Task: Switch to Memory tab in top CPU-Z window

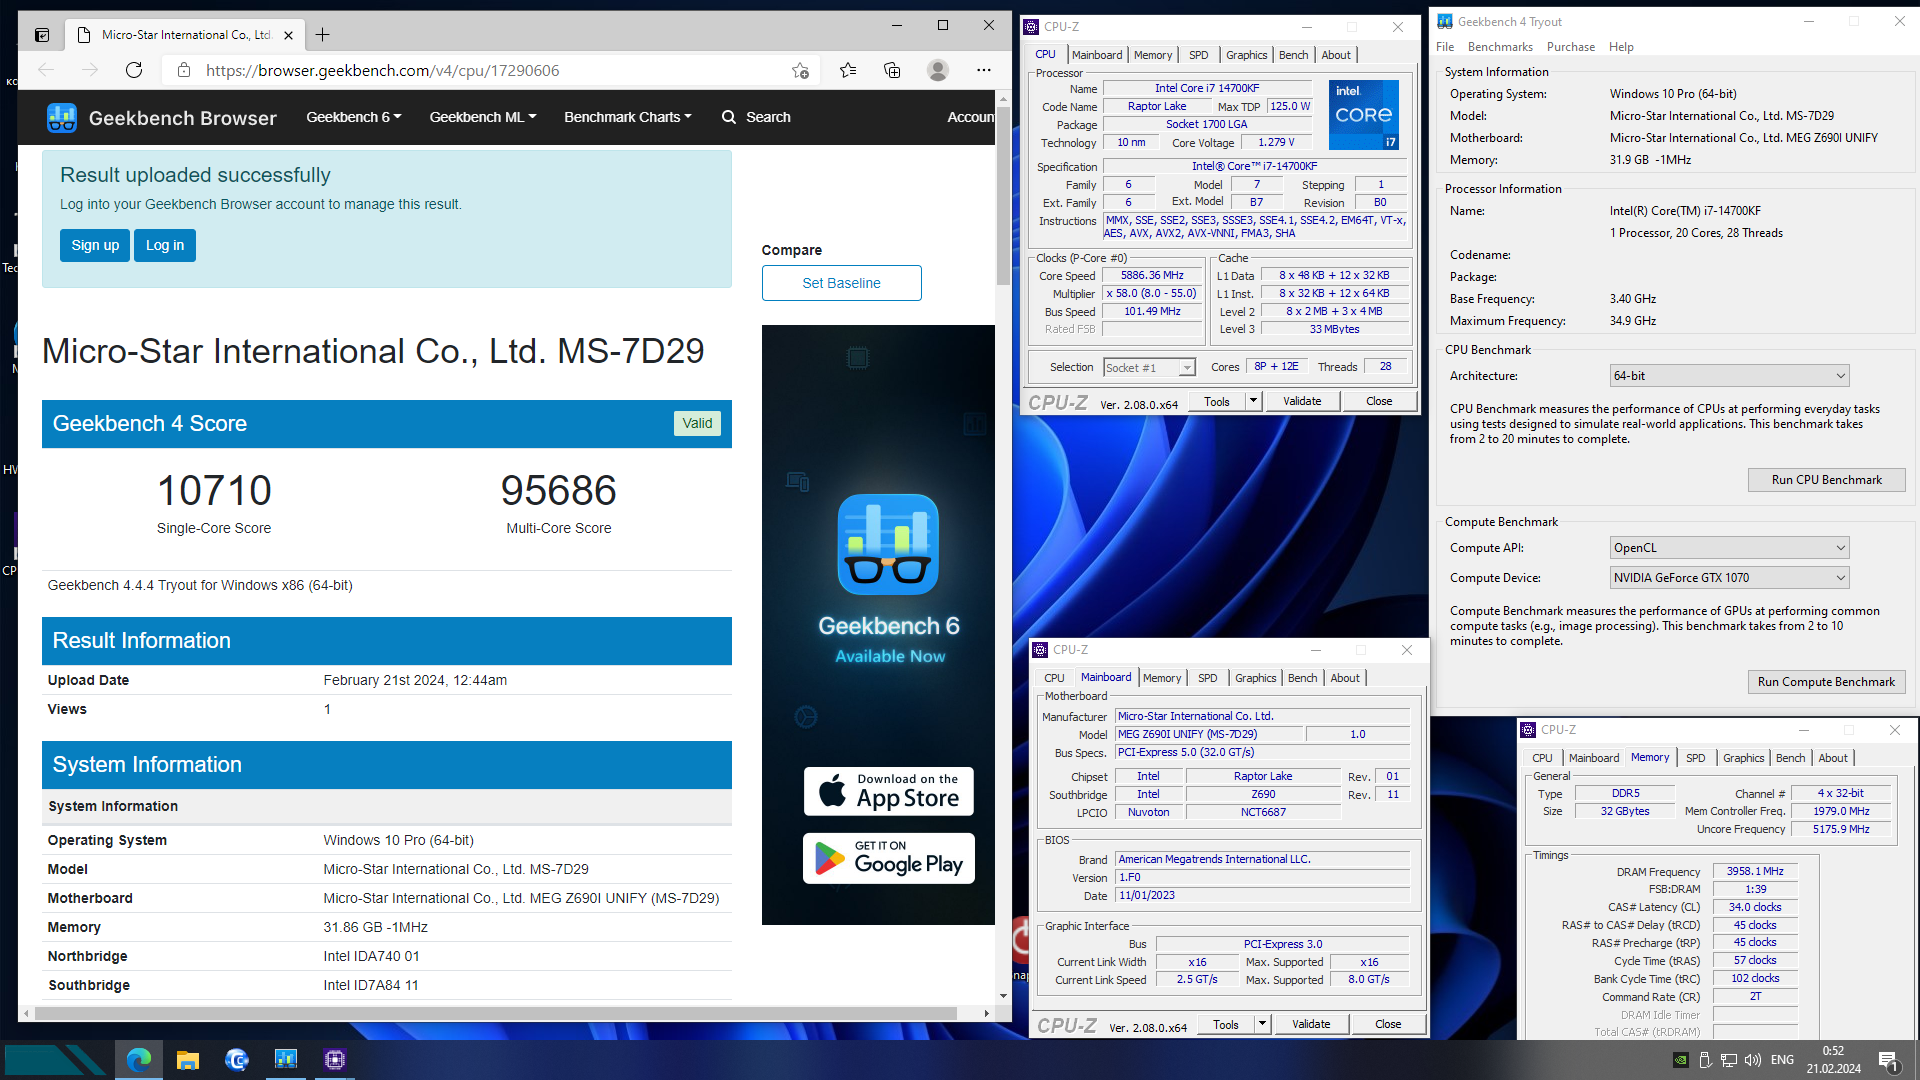Action: 1153,55
